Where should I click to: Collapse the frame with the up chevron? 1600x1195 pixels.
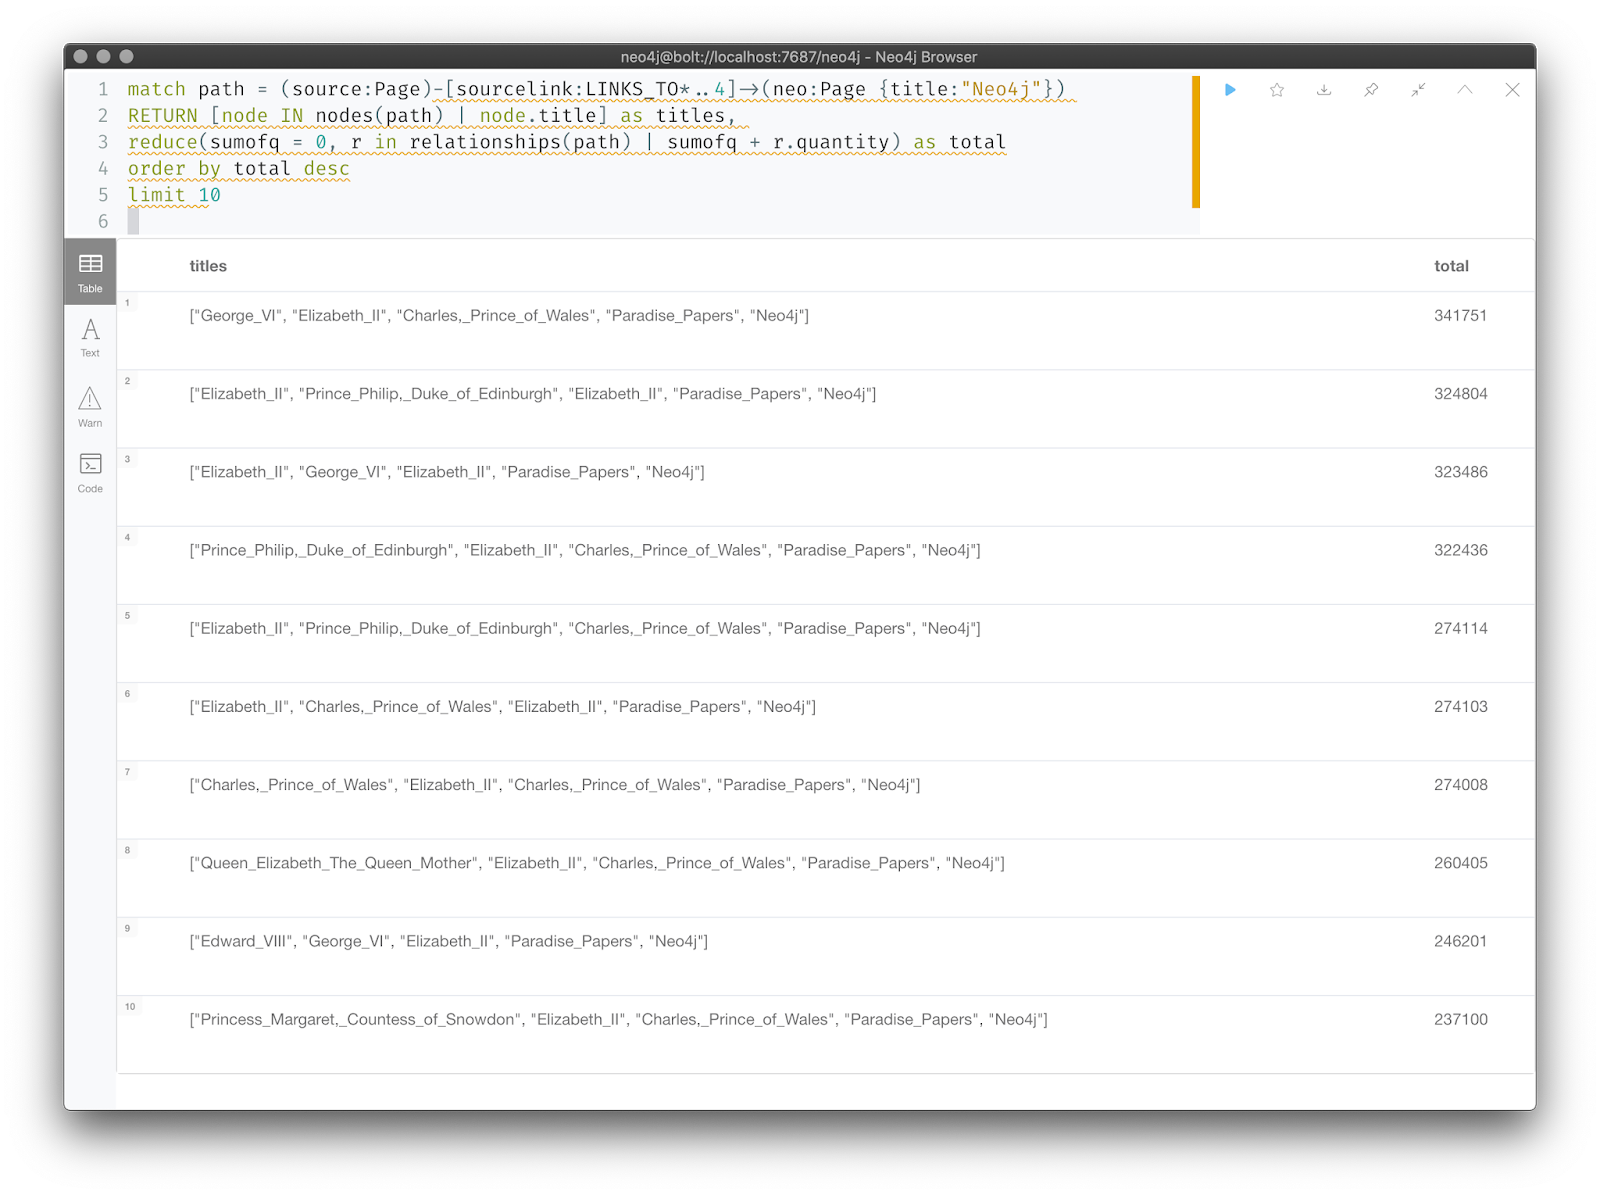pos(1465,90)
